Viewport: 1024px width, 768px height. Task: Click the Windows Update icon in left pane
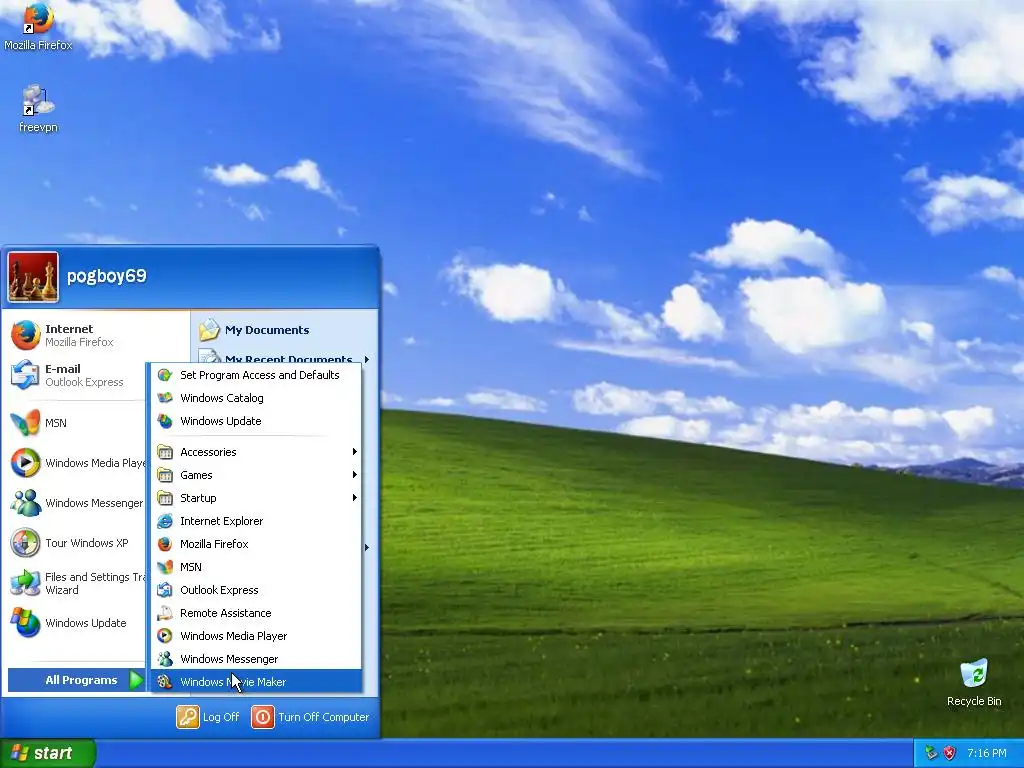point(25,623)
